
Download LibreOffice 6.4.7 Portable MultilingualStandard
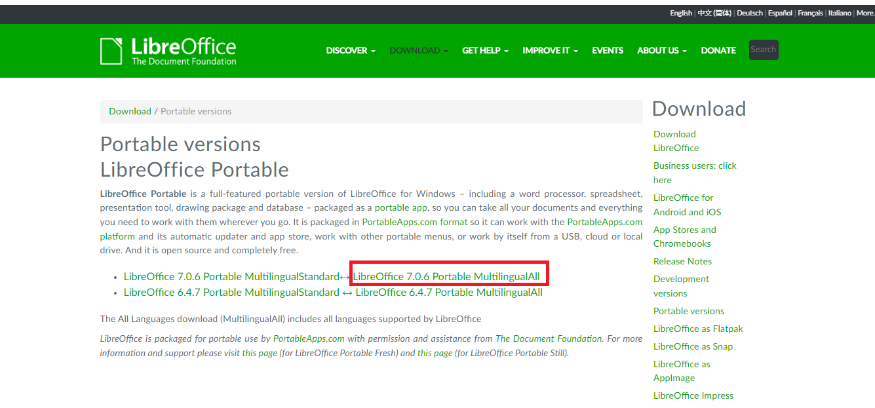tap(232, 292)
